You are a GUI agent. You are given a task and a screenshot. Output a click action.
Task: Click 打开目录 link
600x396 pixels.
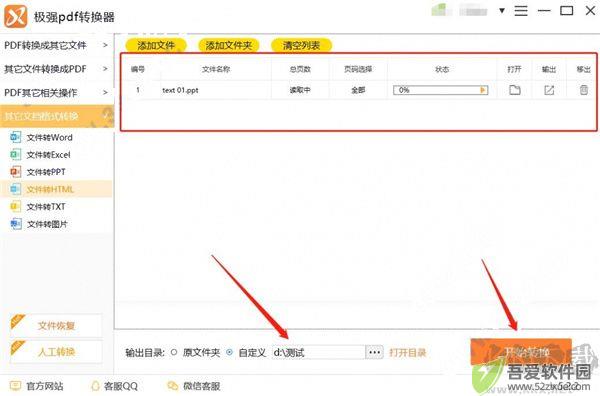pyautogui.click(x=408, y=352)
